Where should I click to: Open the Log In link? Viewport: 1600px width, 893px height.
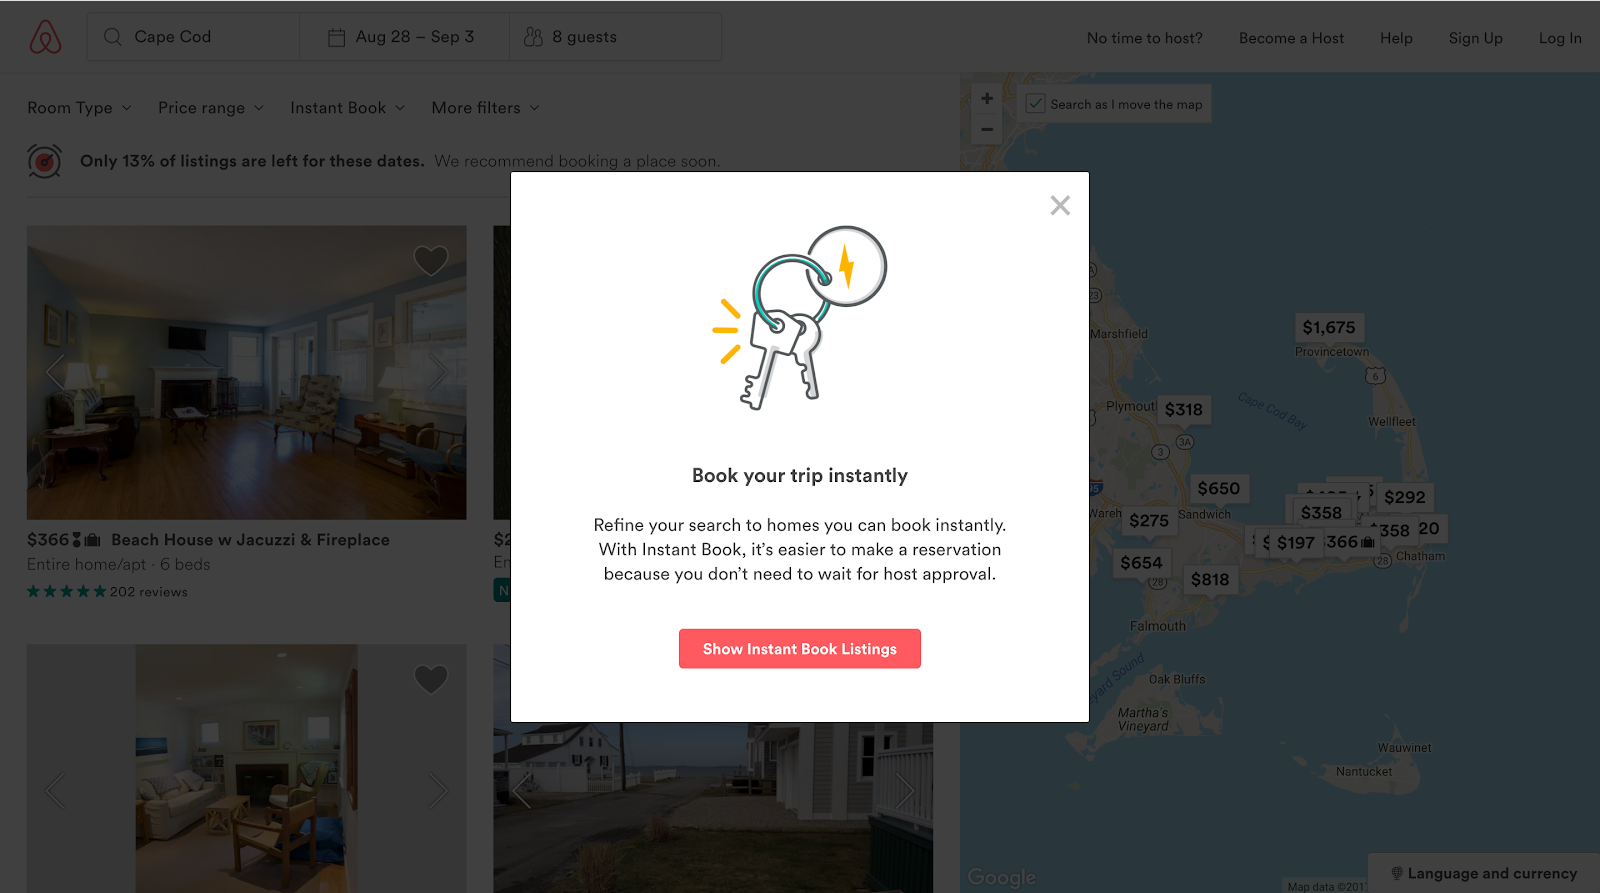1560,38
